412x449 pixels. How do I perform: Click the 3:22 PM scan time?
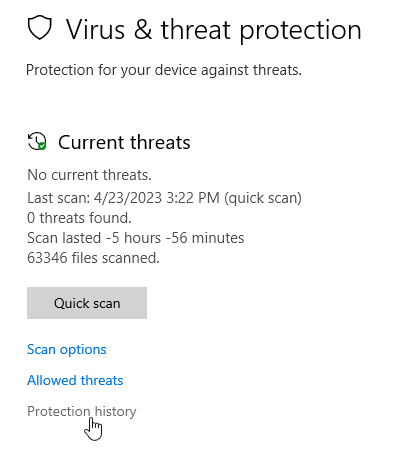point(193,198)
